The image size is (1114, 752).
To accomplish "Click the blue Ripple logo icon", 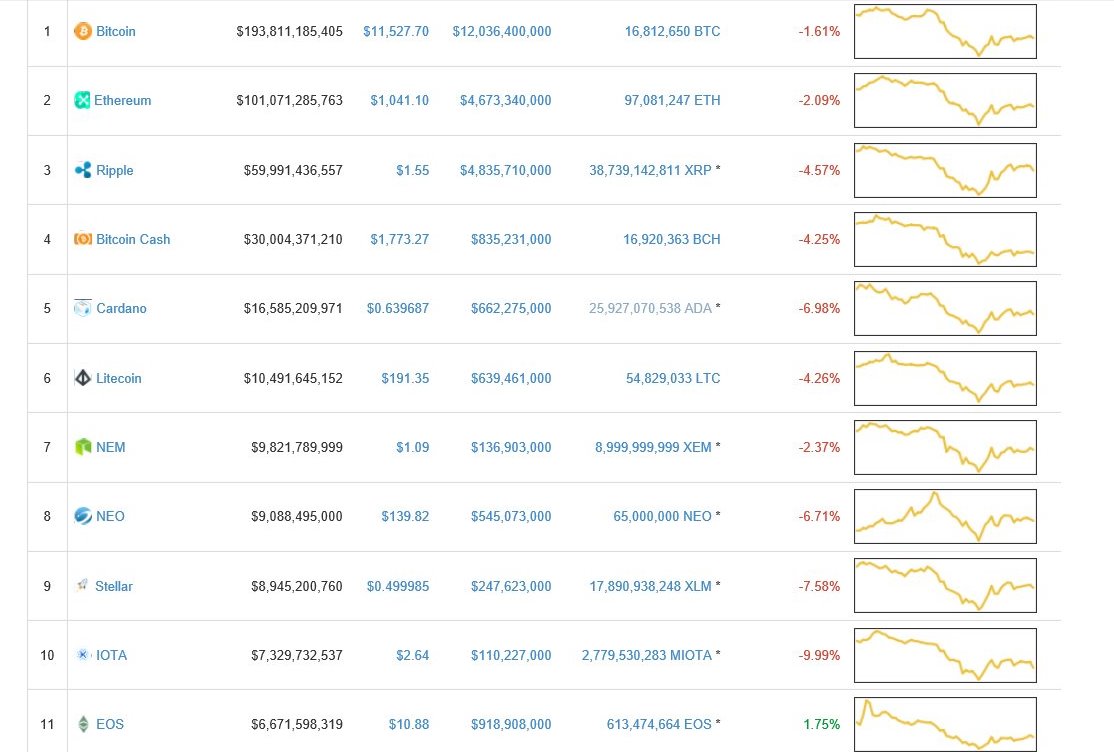I will click(83, 170).
